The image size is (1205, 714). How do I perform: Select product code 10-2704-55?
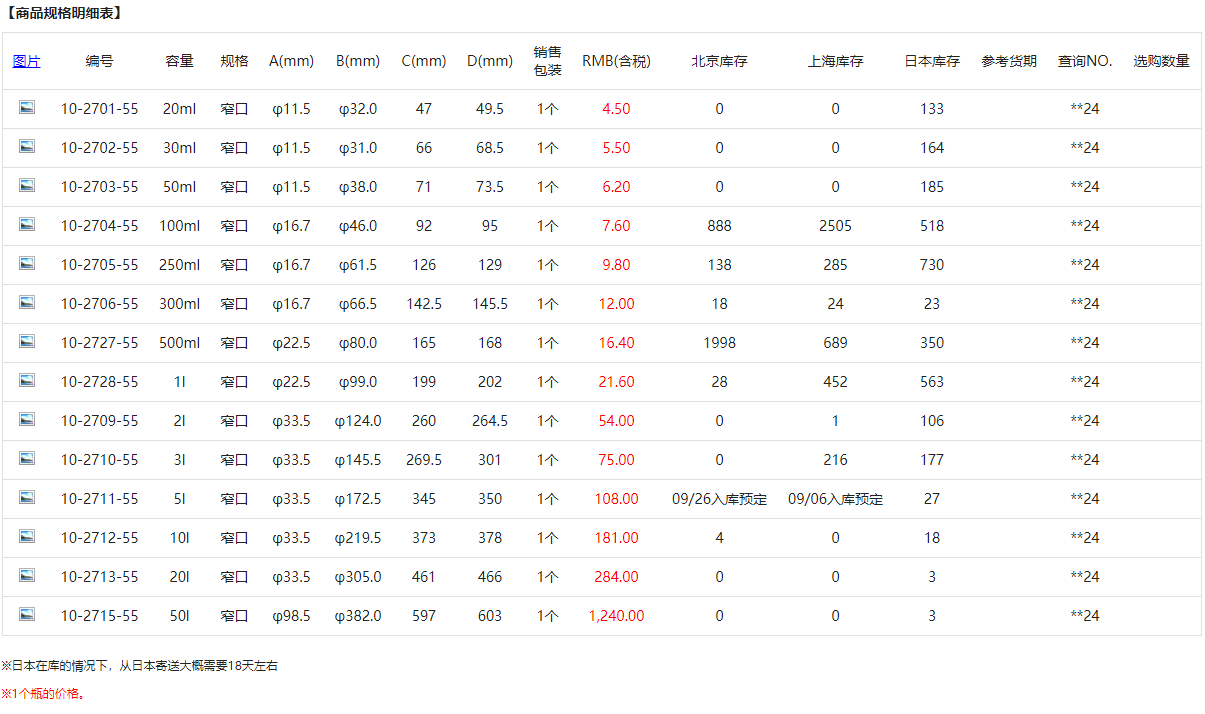tap(100, 226)
